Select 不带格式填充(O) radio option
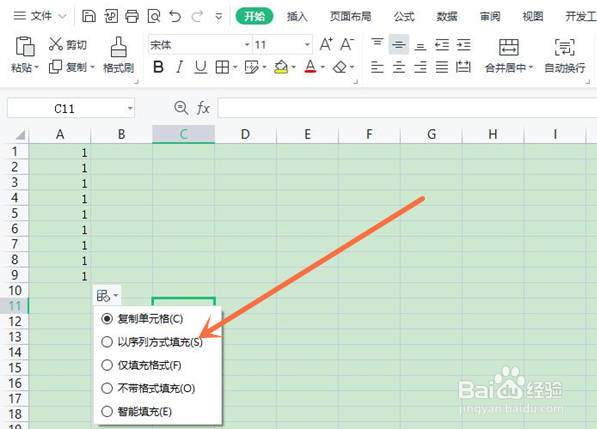 click(x=148, y=388)
